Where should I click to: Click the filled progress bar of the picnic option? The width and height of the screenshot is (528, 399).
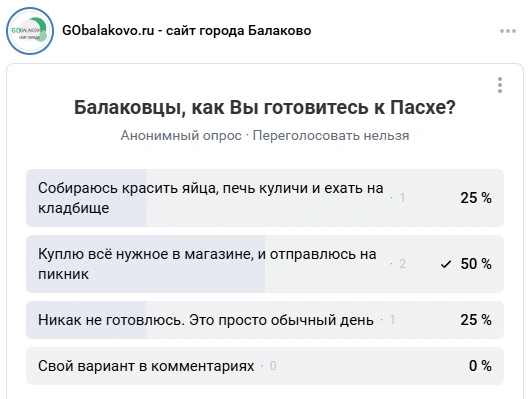tap(145, 264)
